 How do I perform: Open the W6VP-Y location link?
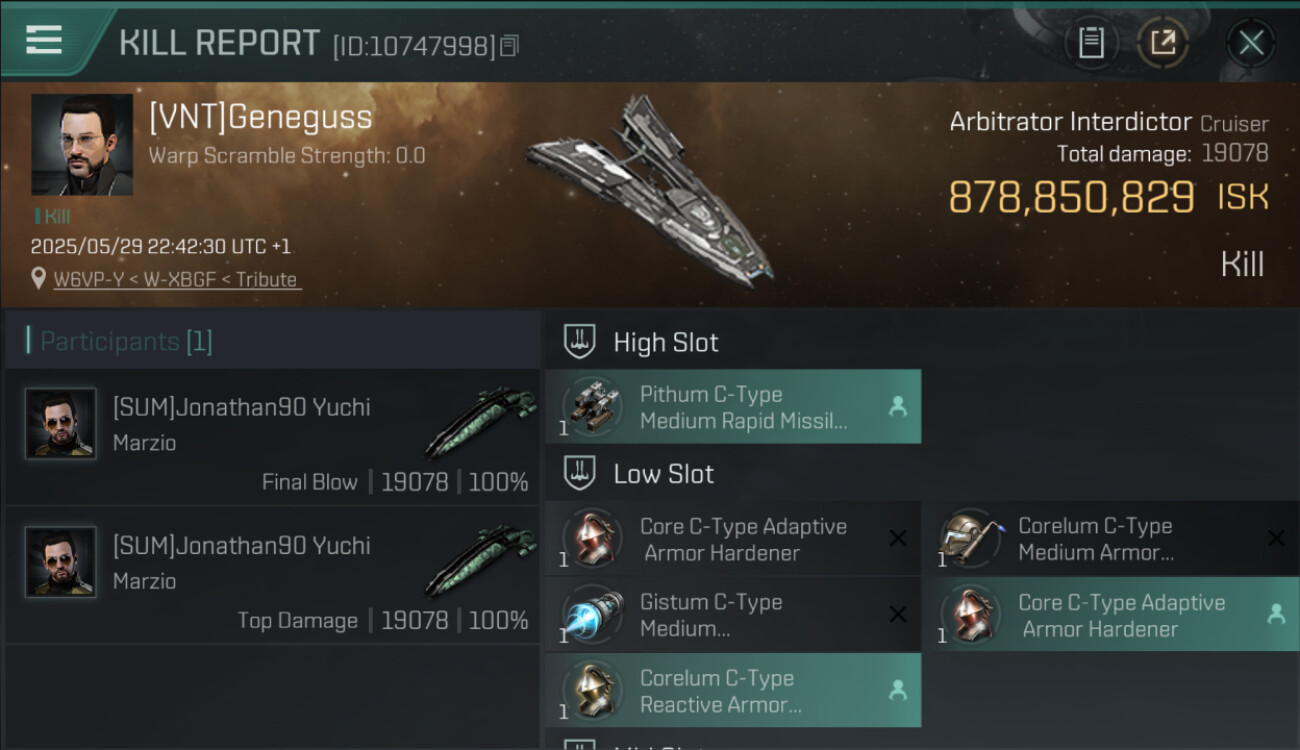tap(176, 279)
